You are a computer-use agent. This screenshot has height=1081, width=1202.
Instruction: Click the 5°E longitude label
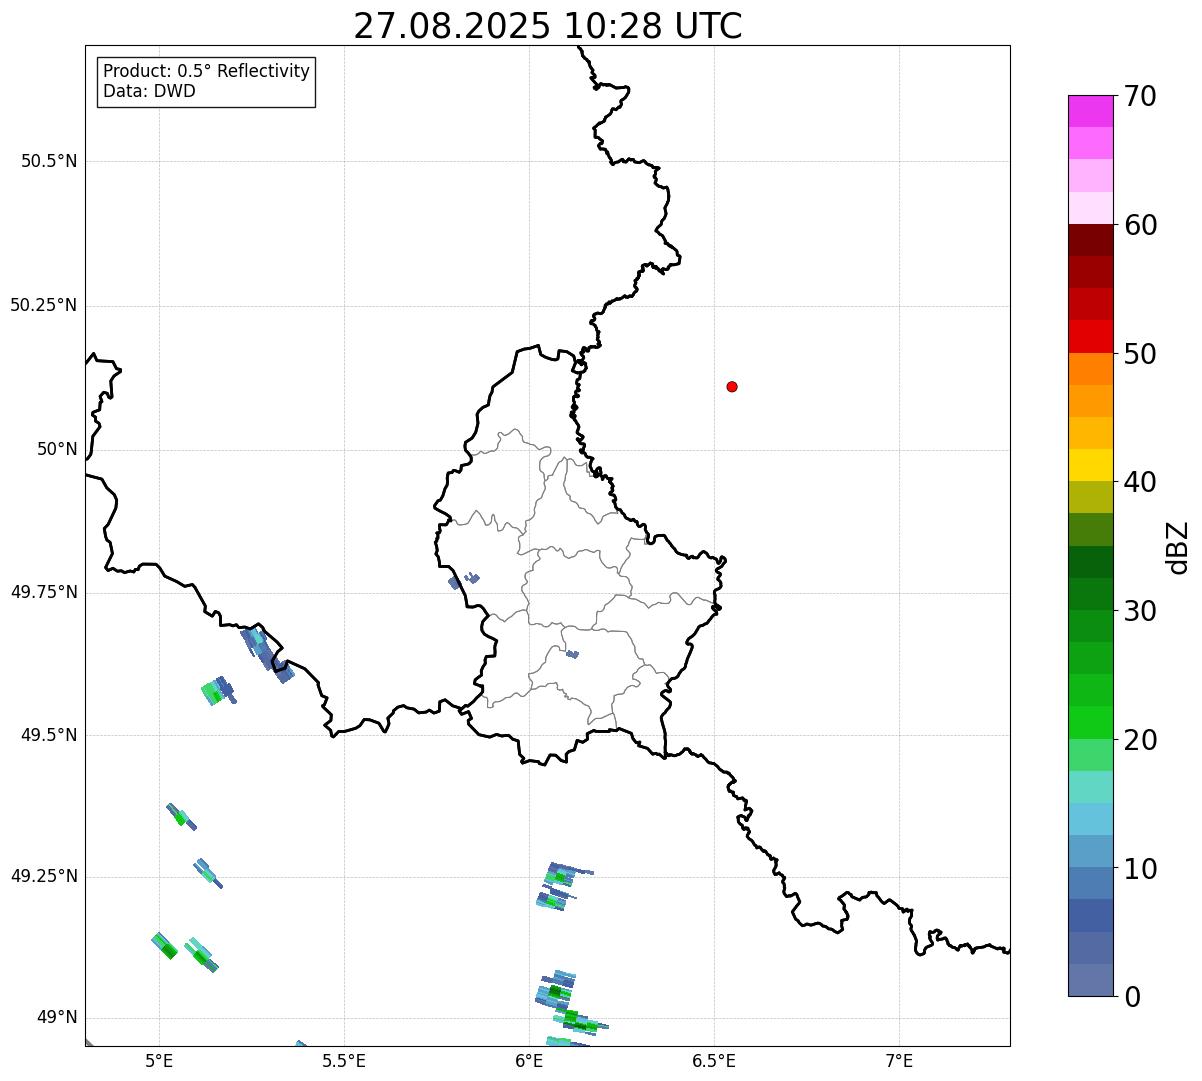pyautogui.click(x=159, y=1060)
